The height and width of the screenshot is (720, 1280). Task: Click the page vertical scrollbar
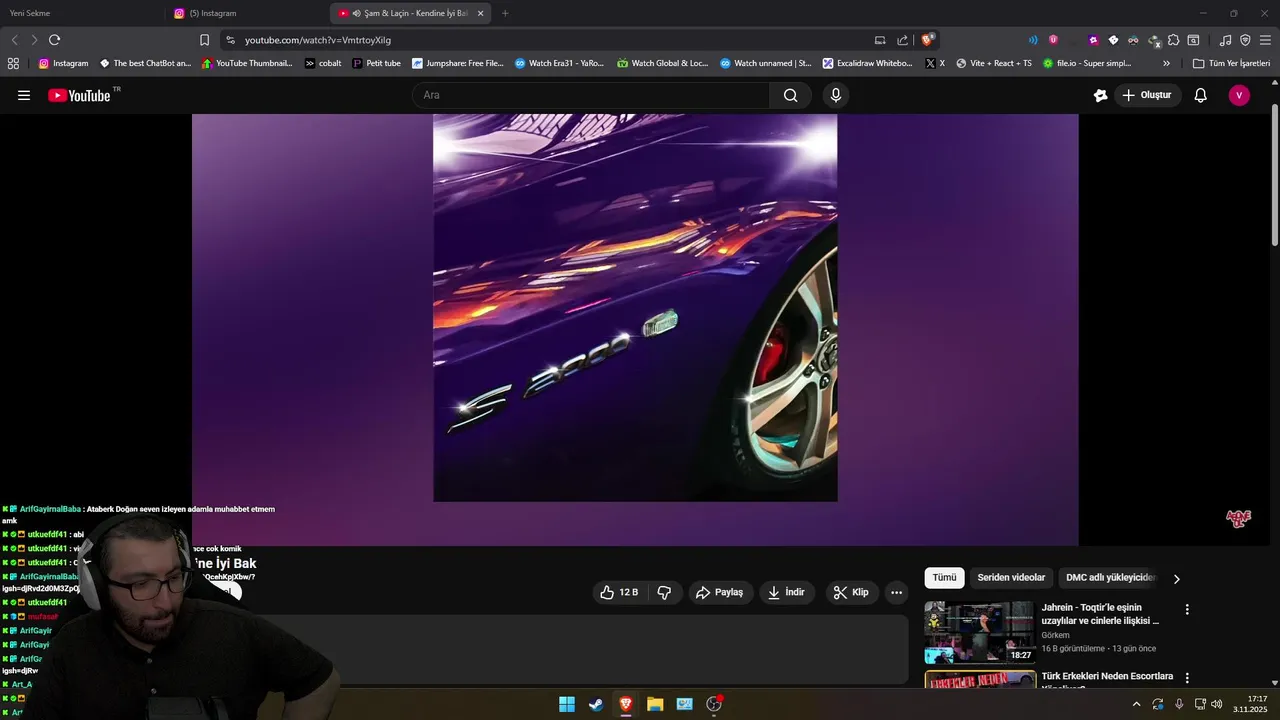pos(1274,174)
